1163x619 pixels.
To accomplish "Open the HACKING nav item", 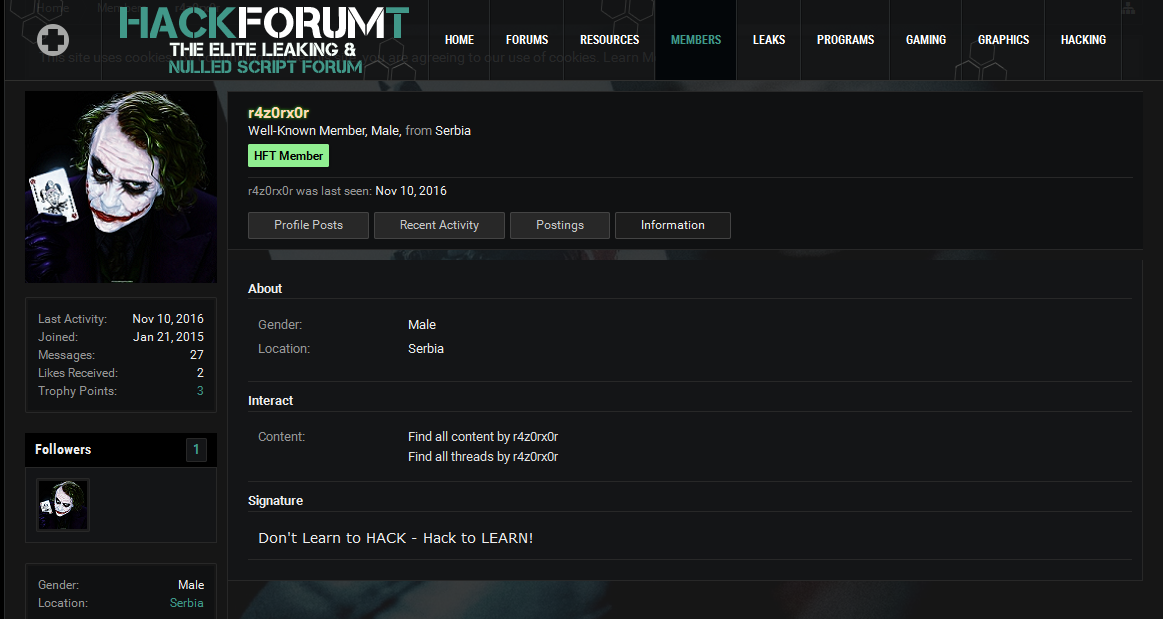I will coord(1083,40).
